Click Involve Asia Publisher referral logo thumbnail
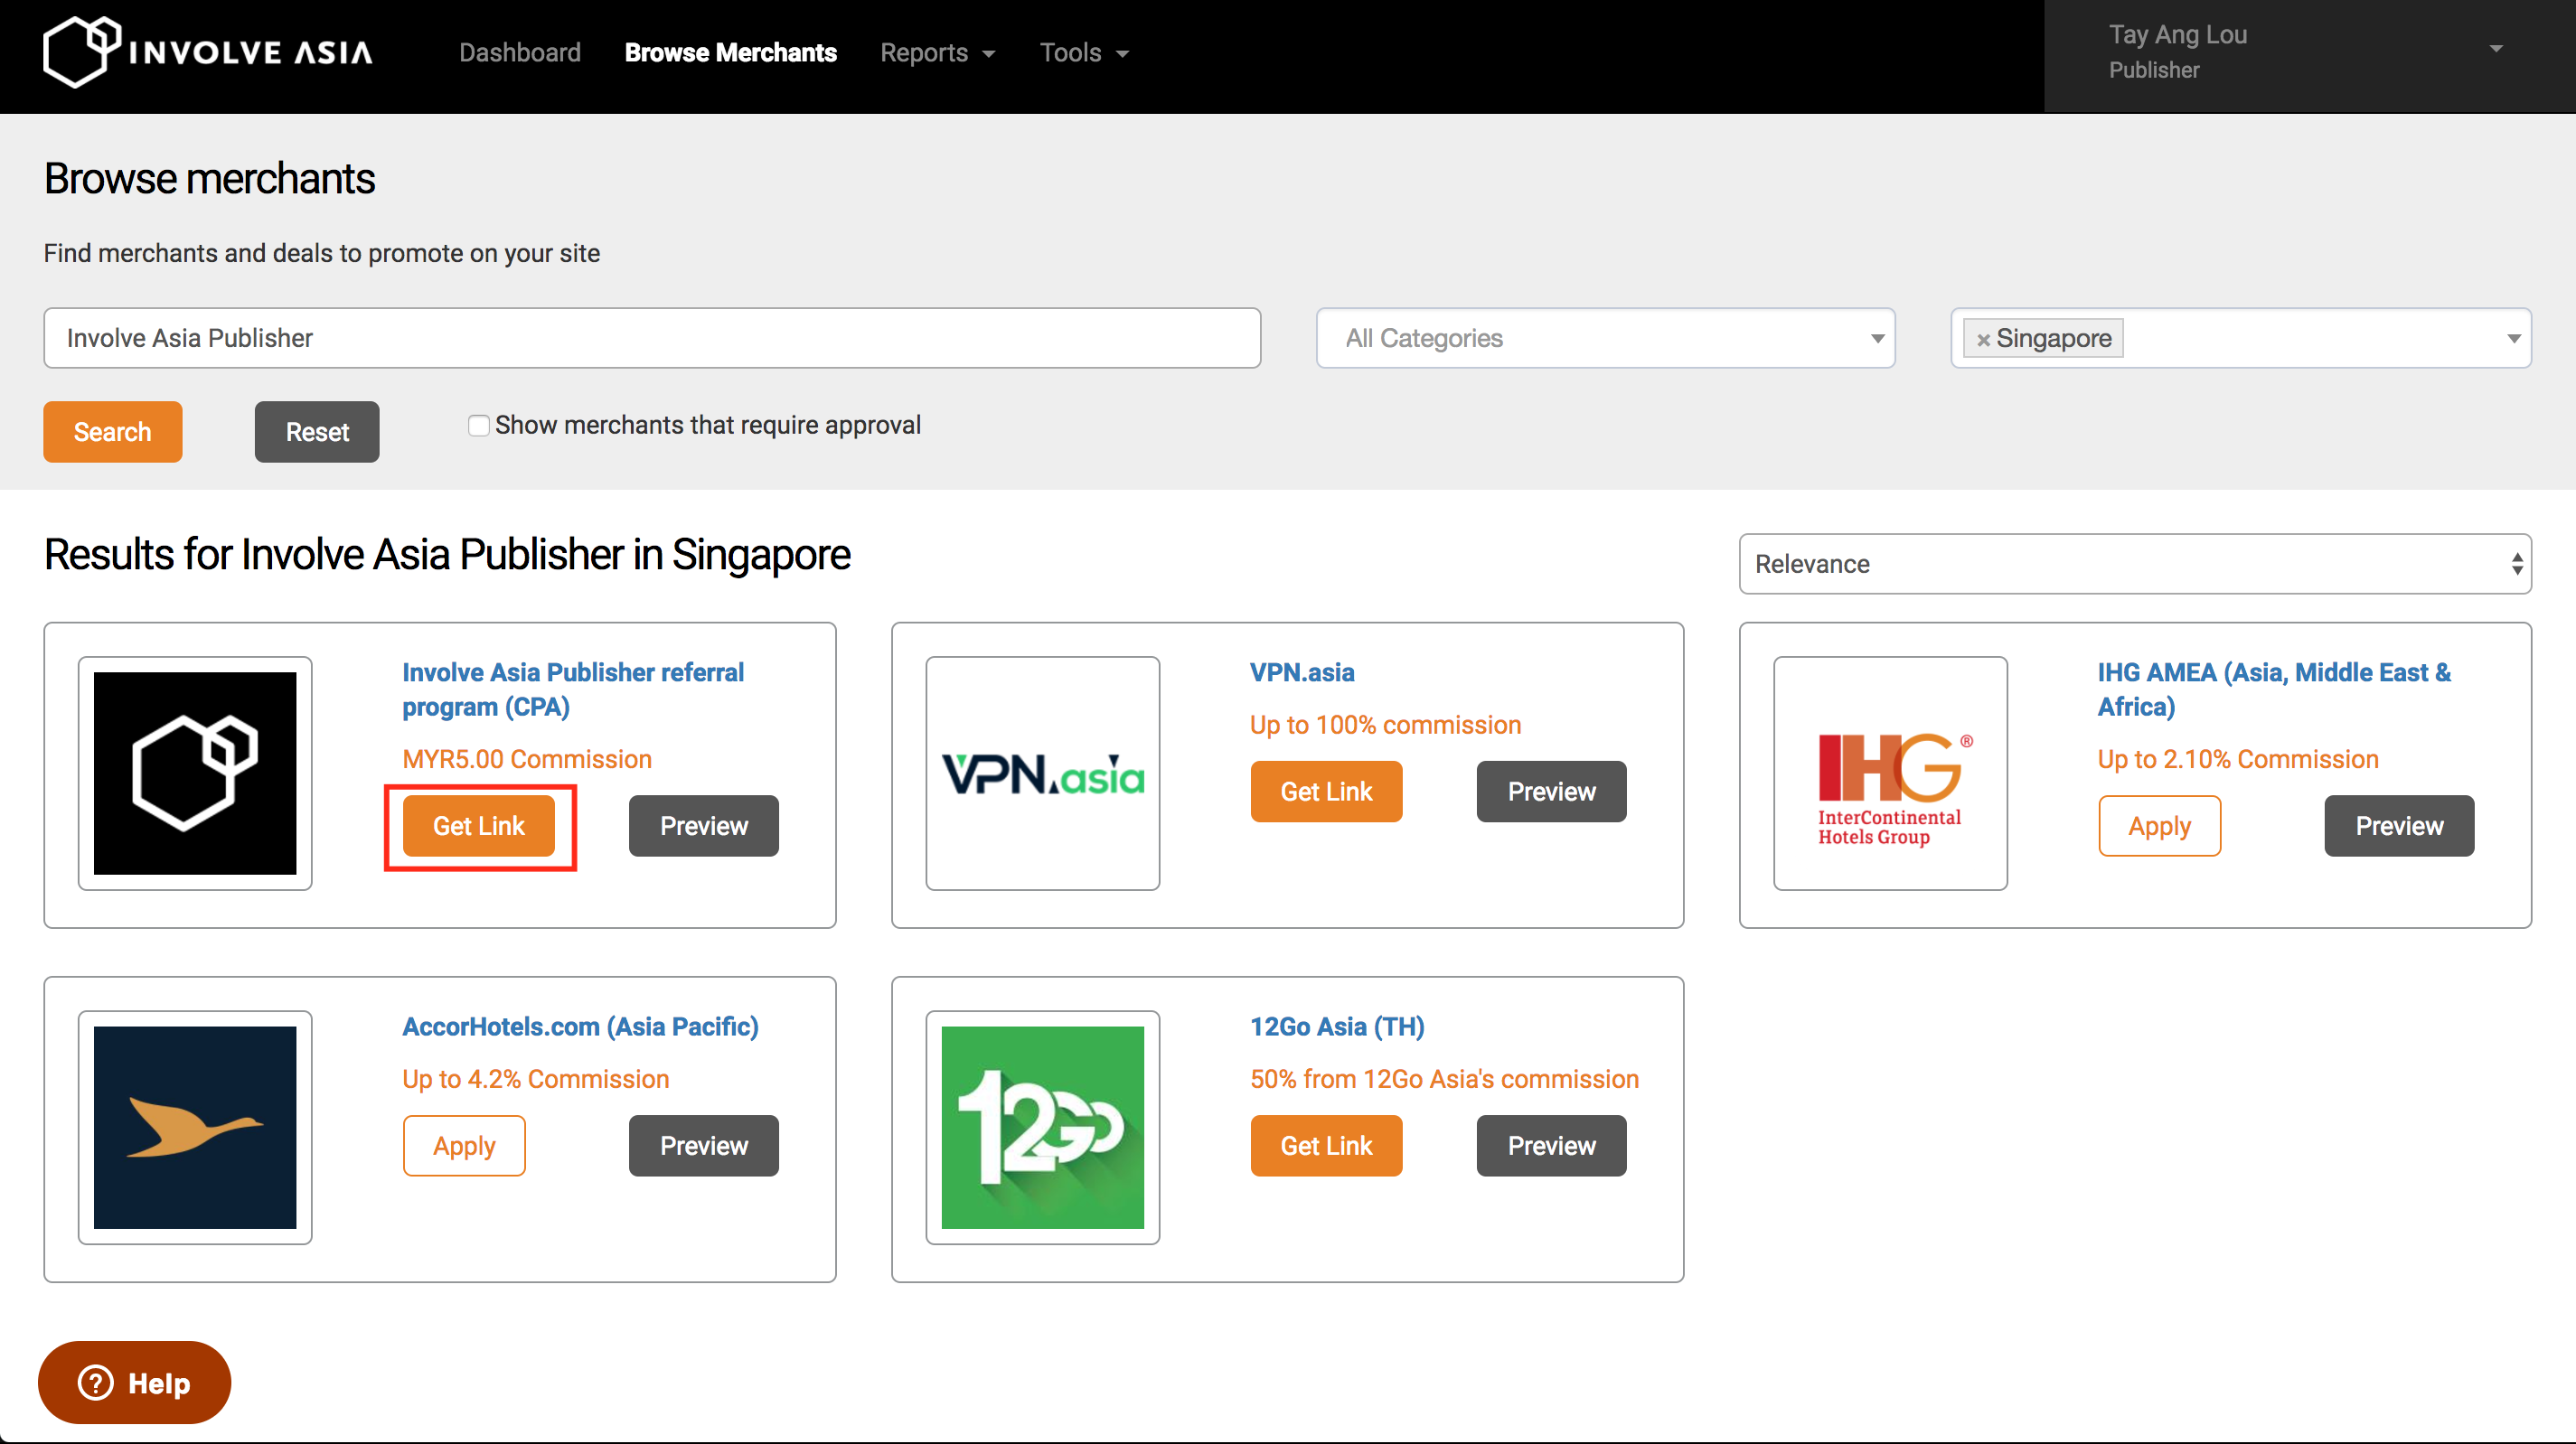2576x1444 pixels. coord(195,773)
